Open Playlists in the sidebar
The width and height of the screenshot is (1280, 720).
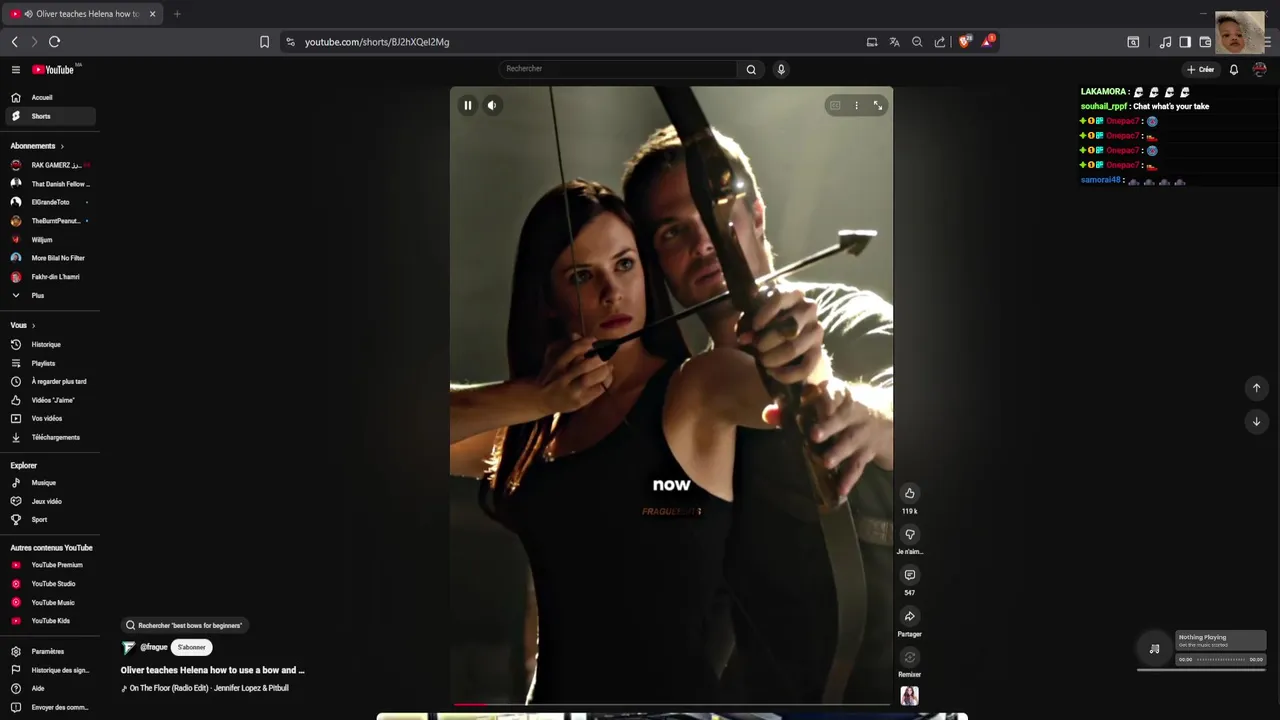coord(50,363)
